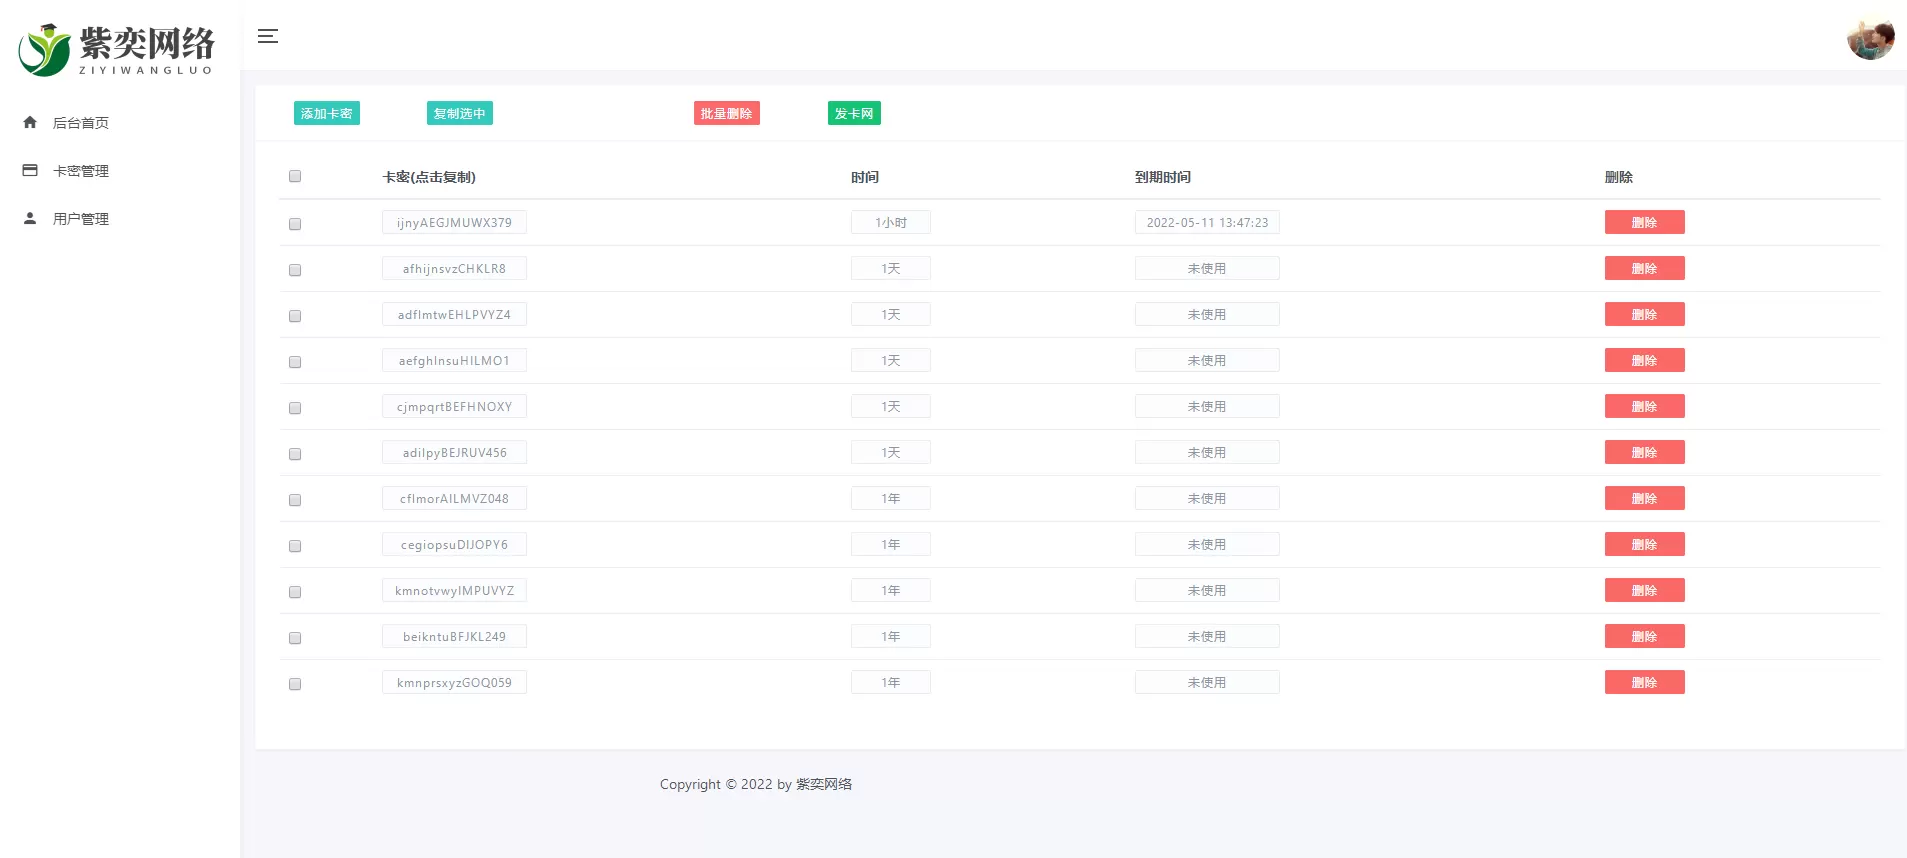Copy card key ijnyAEGJMUWX379
Image resolution: width=1907 pixels, height=858 pixels.
[x=454, y=222]
